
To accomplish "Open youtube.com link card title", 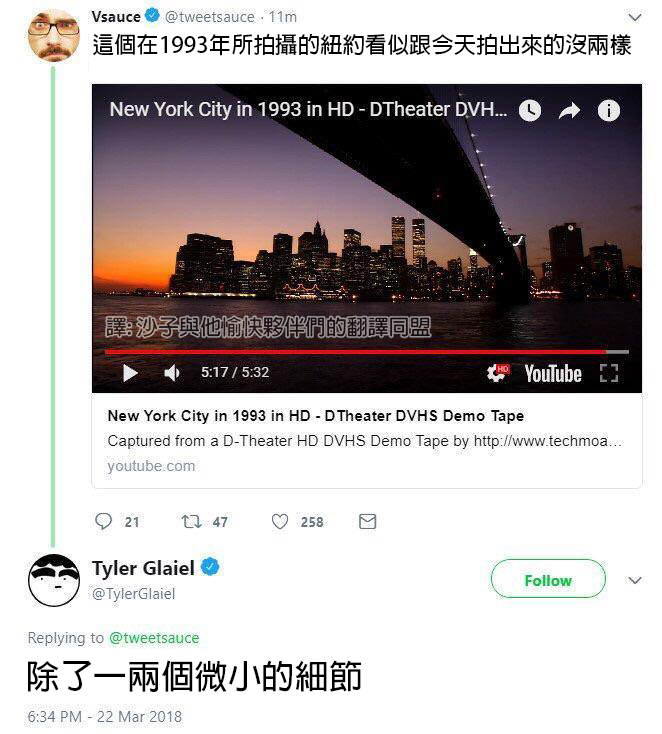I will click(316, 416).
